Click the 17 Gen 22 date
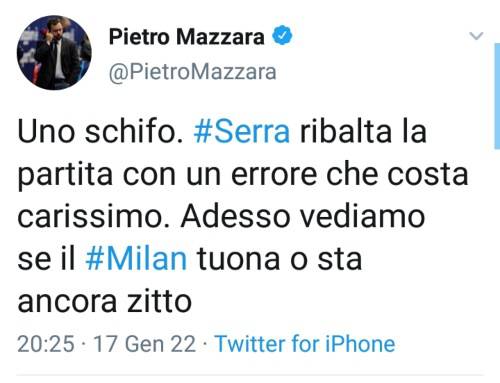The width and height of the screenshot is (500, 383). pyautogui.click(x=144, y=344)
